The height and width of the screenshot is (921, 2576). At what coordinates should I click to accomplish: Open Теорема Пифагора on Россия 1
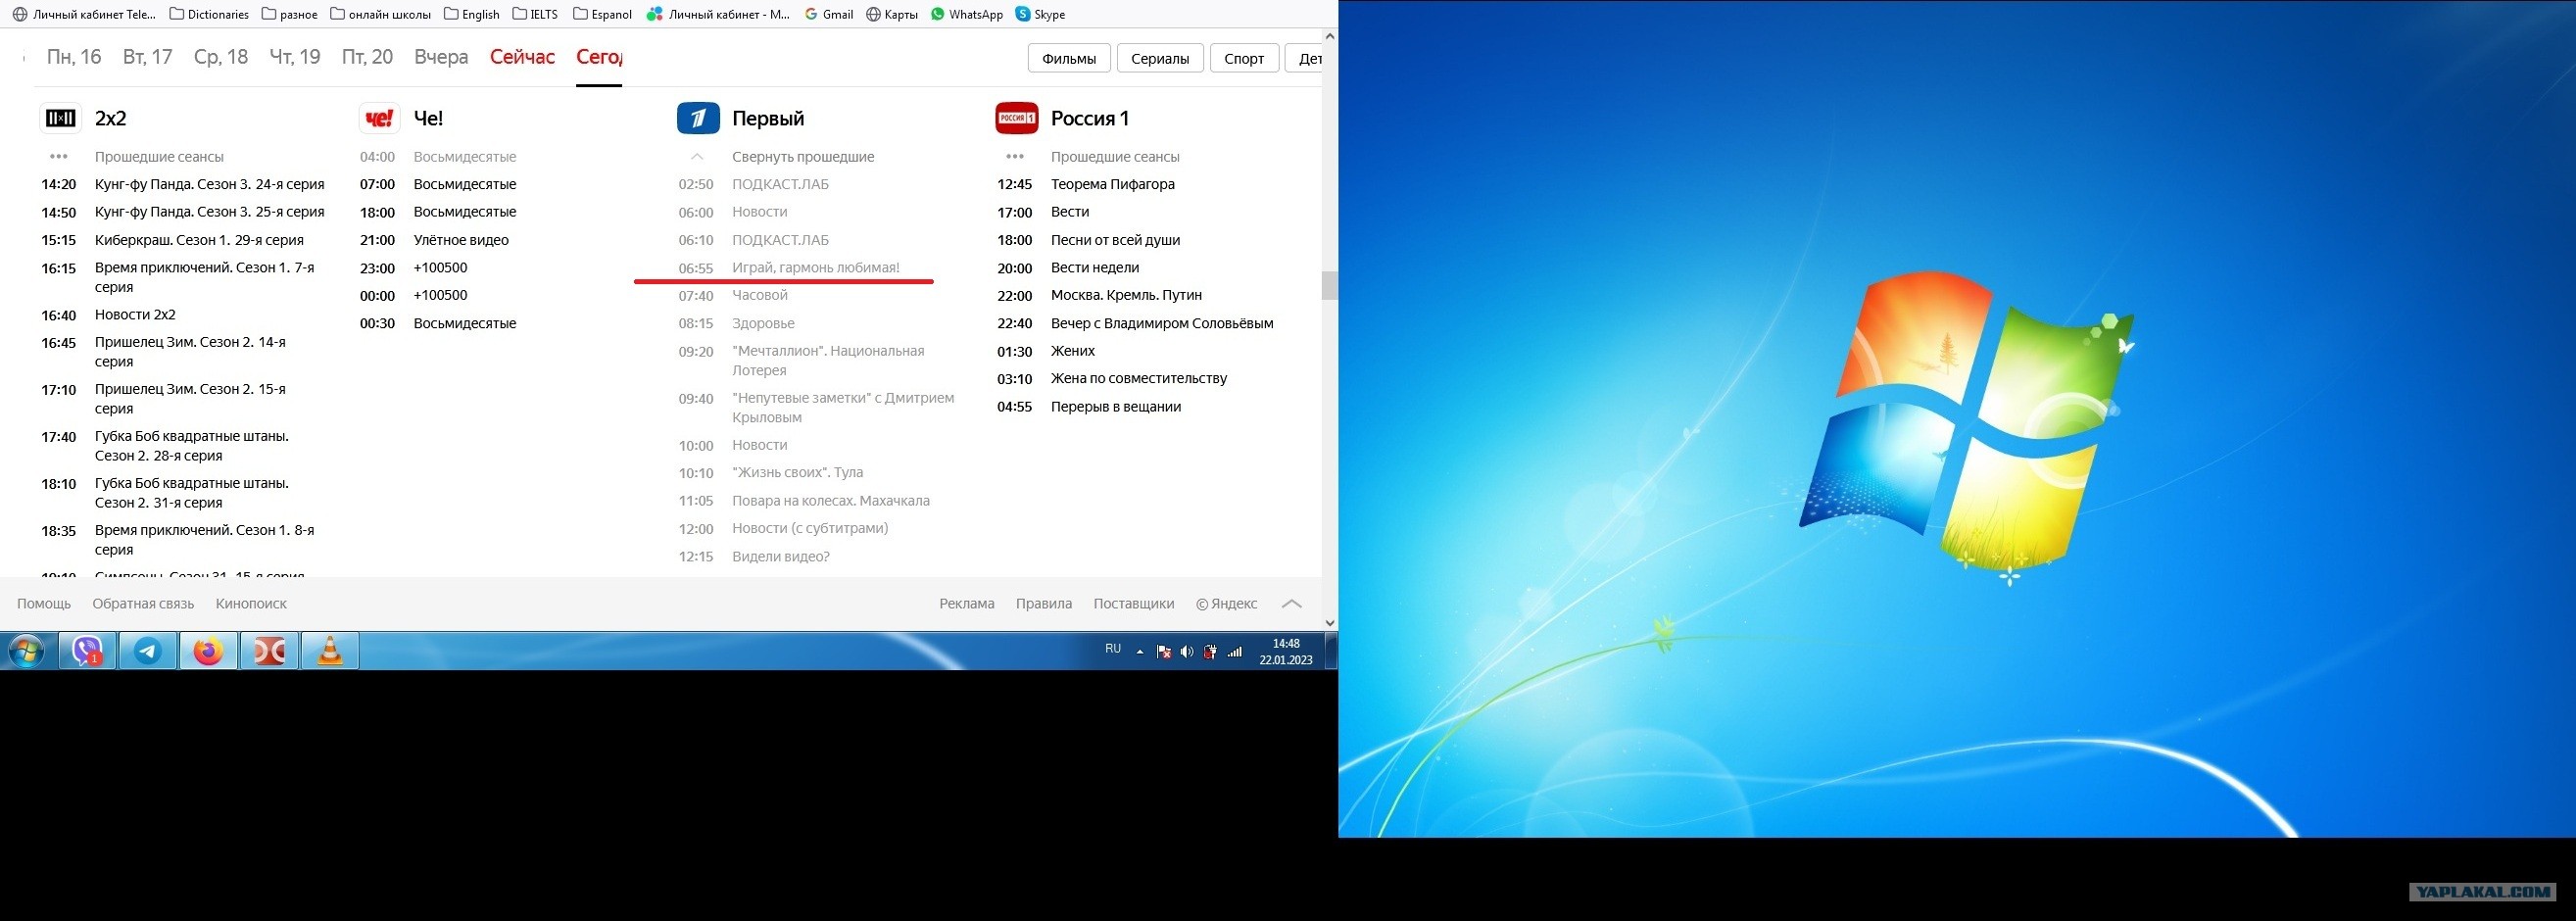(1113, 185)
